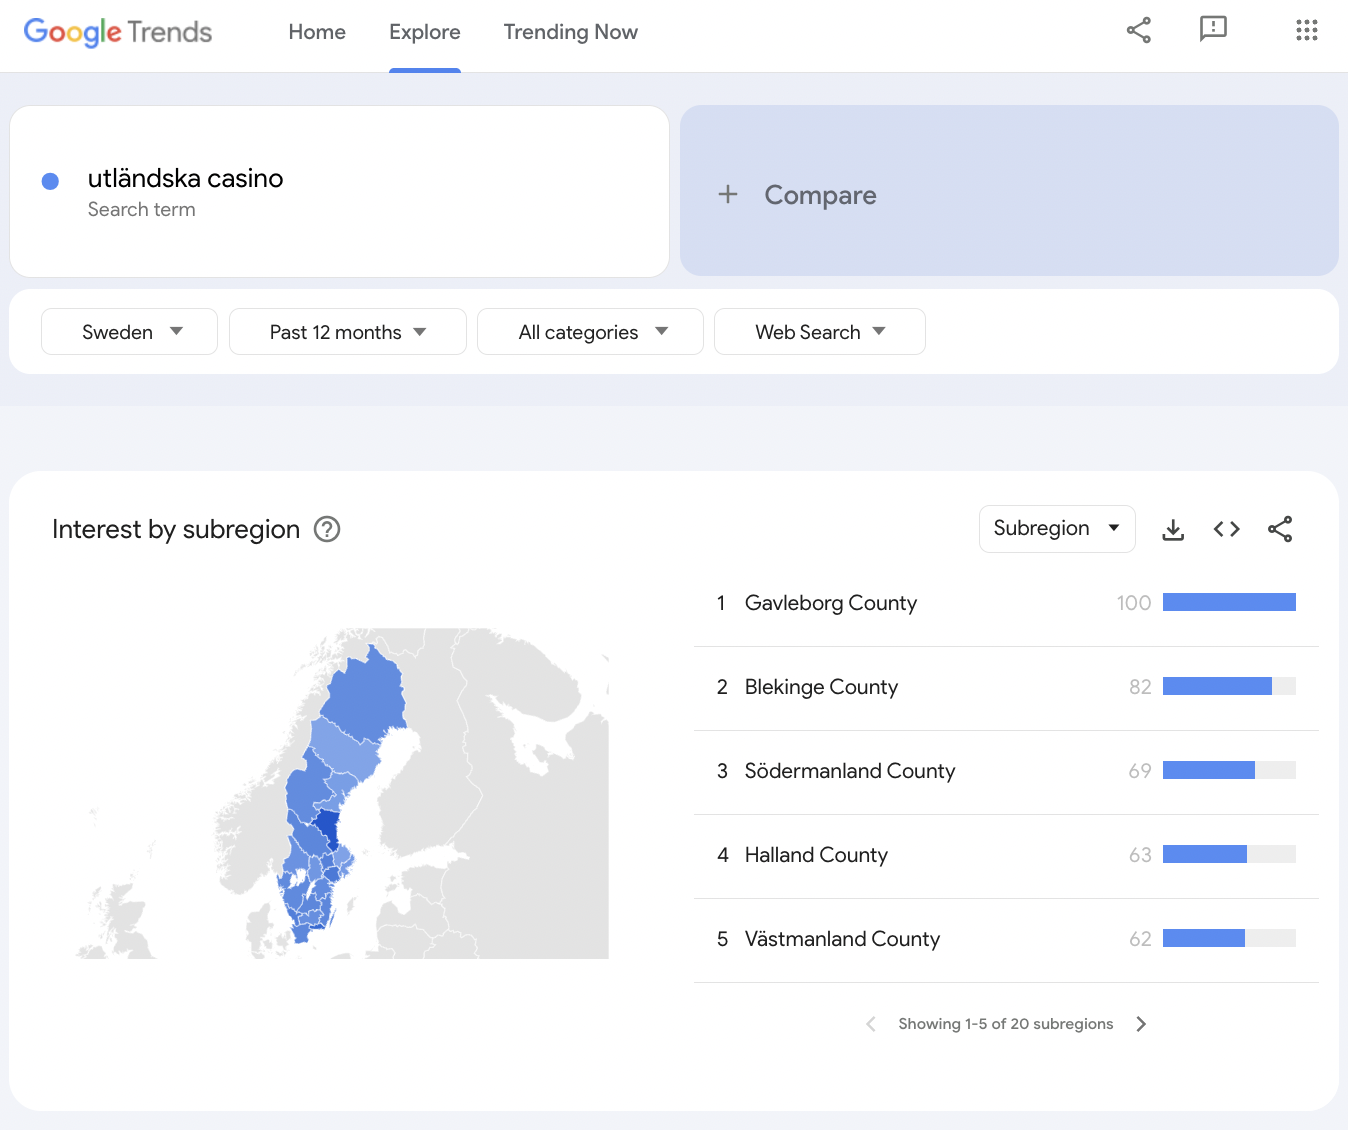The image size is (1348, 1130).
Task: Go to next page of subregions
Action: click(x=1141, y=1024)
